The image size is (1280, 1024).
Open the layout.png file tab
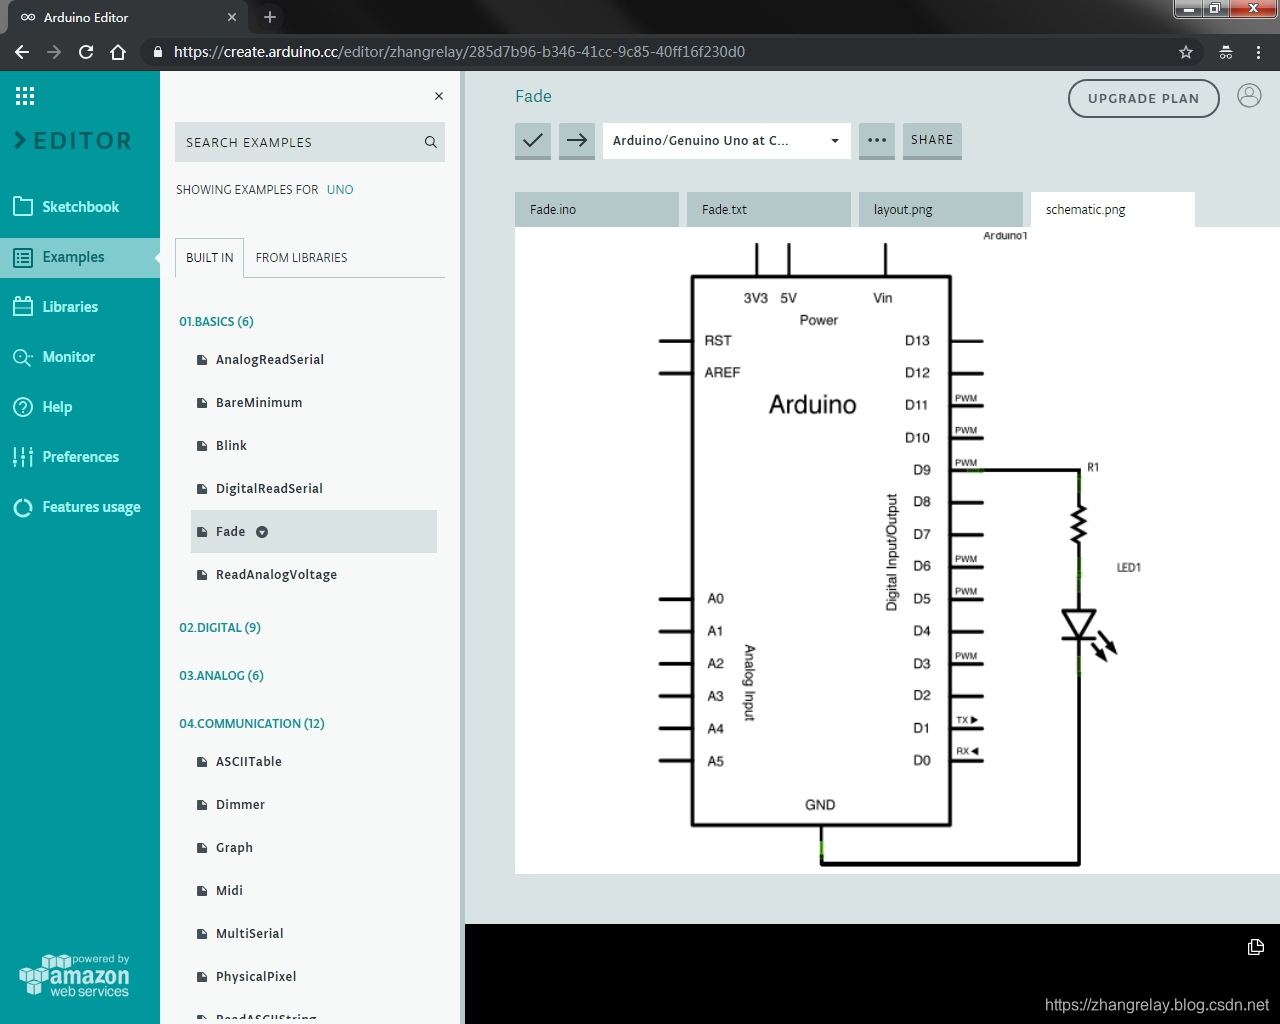941,209
